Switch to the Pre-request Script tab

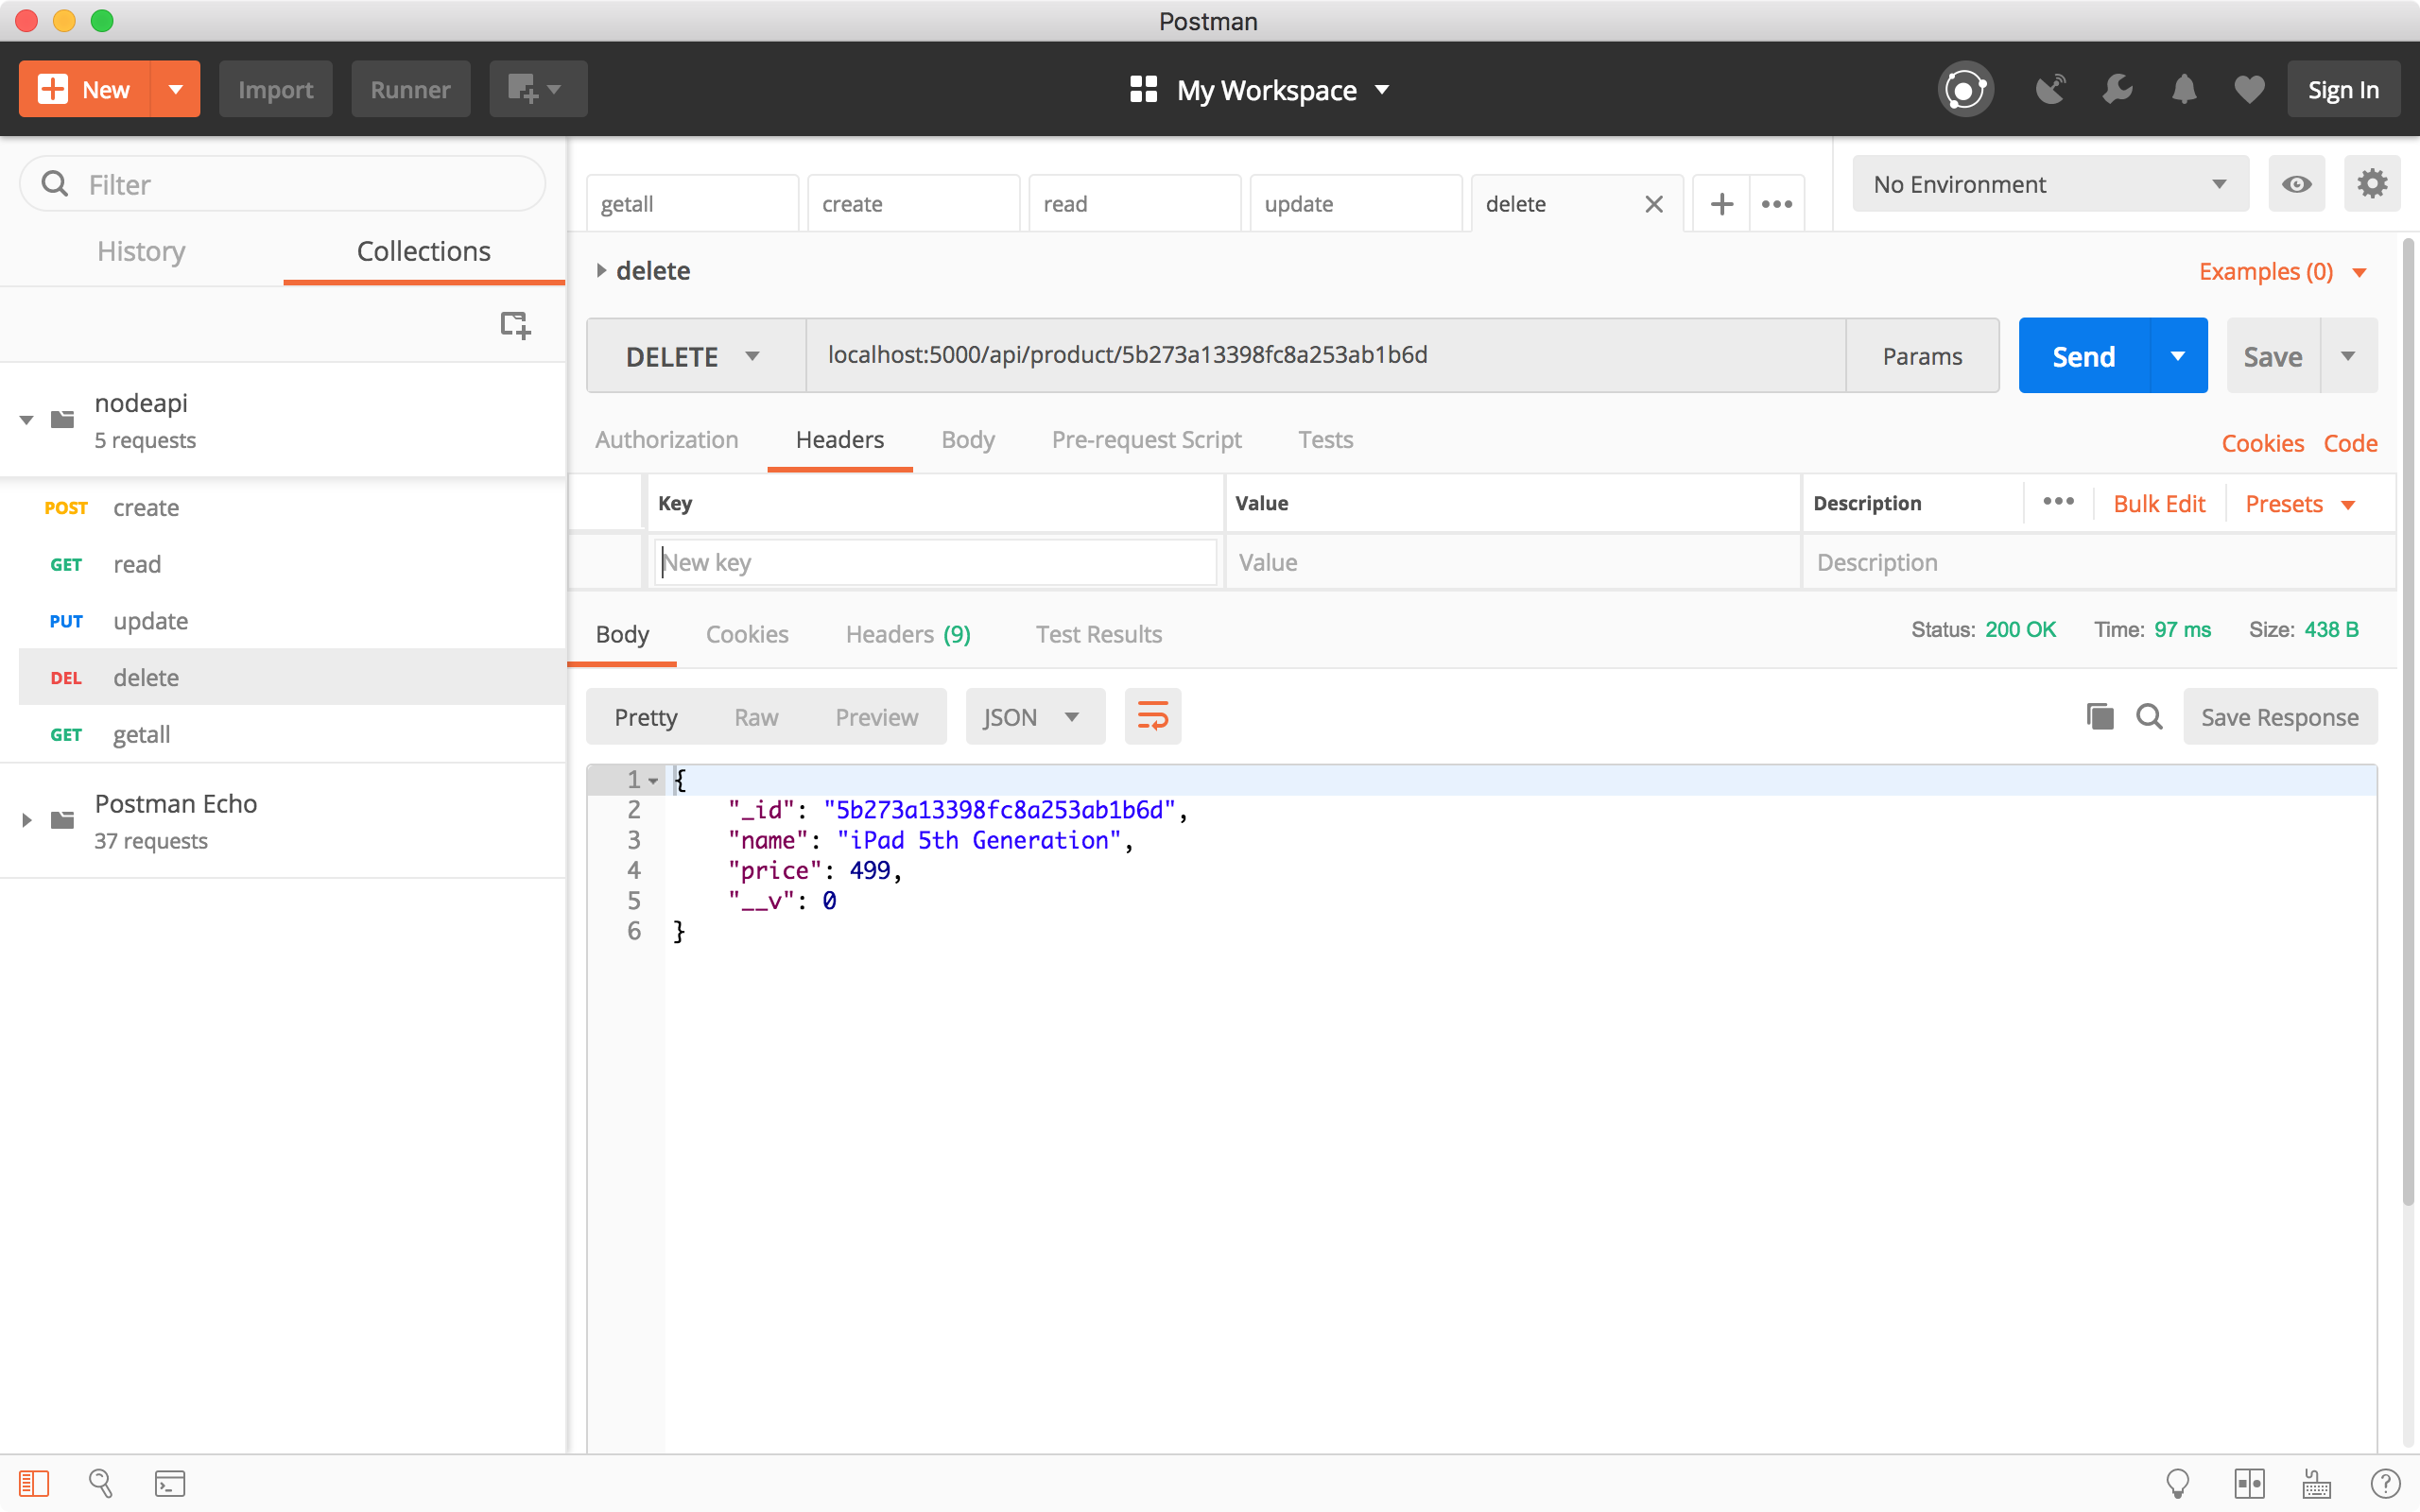point(1146,440)
